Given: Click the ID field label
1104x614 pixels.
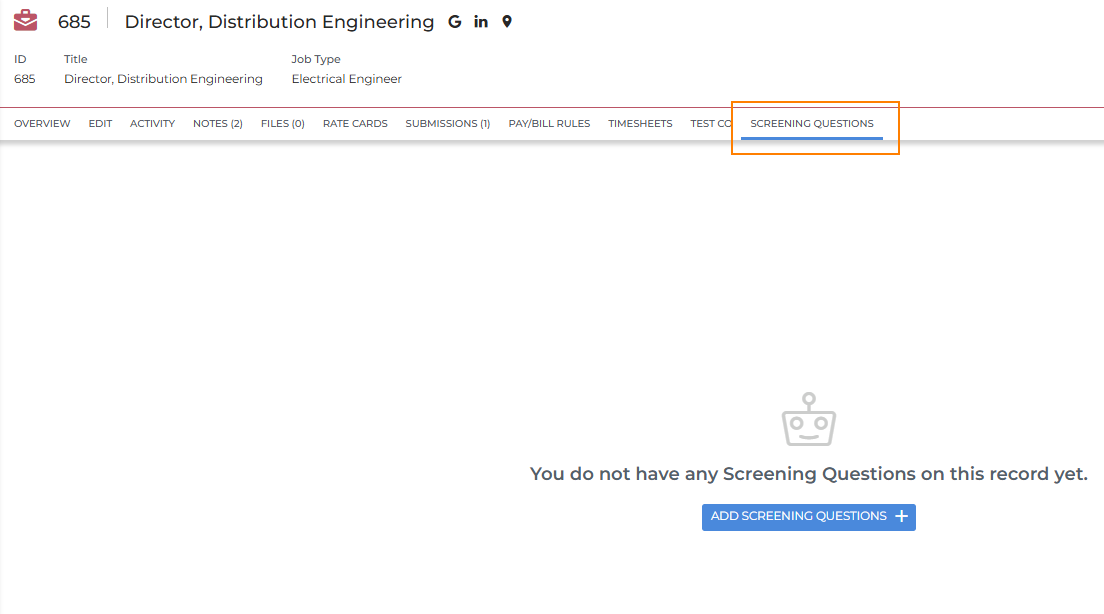Looking at the screenshot, I should [20, 59].
